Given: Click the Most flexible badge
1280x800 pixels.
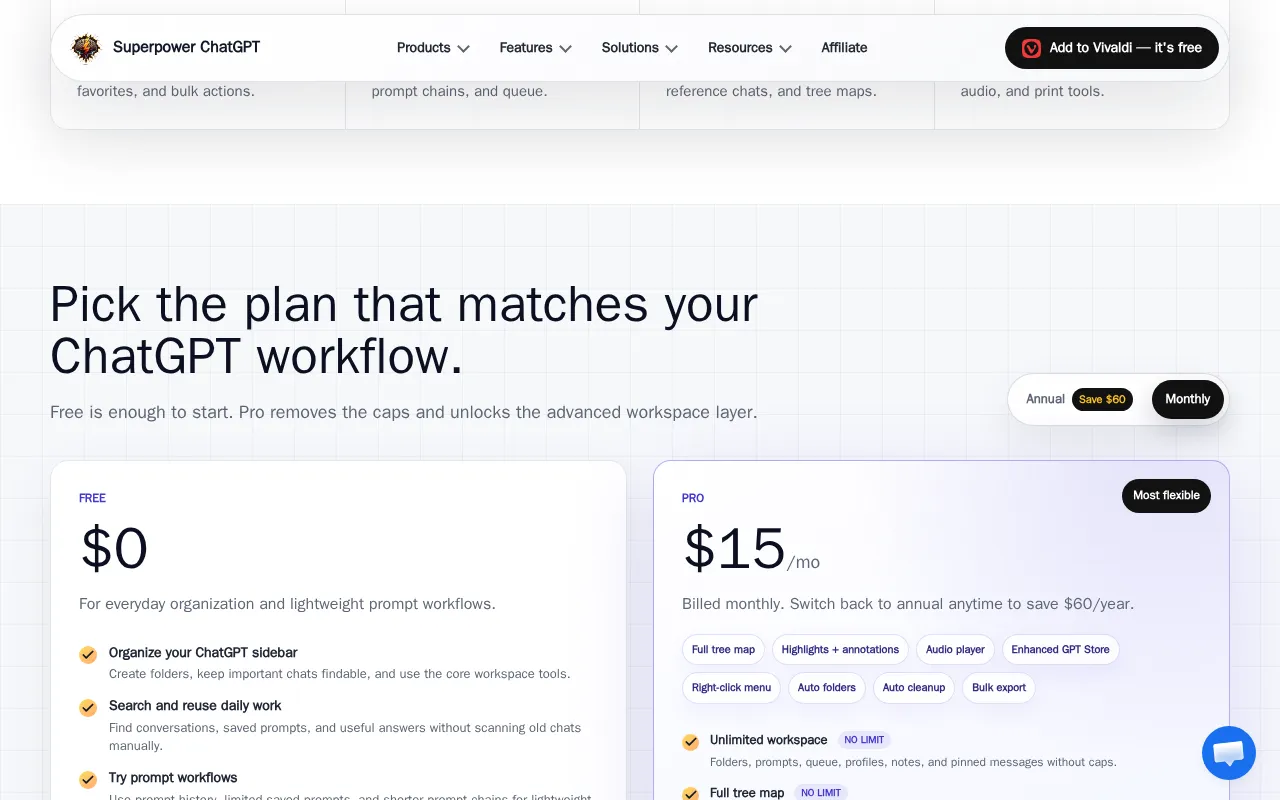Looking at the screenshot, I should [1166, 495].
